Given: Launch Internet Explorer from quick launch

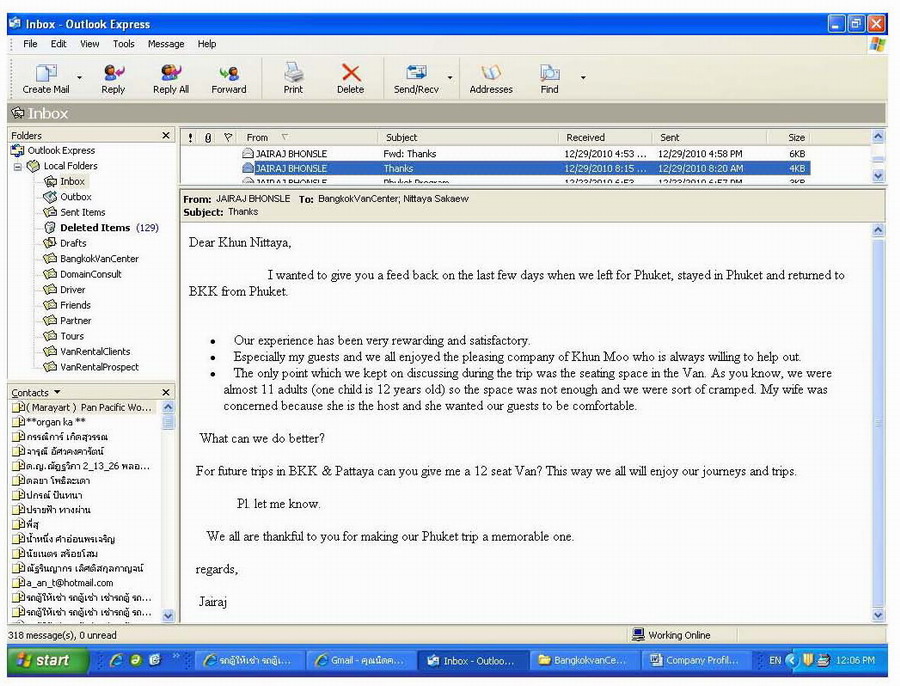Looking at the screenshot, I should [x=117, y=660].
